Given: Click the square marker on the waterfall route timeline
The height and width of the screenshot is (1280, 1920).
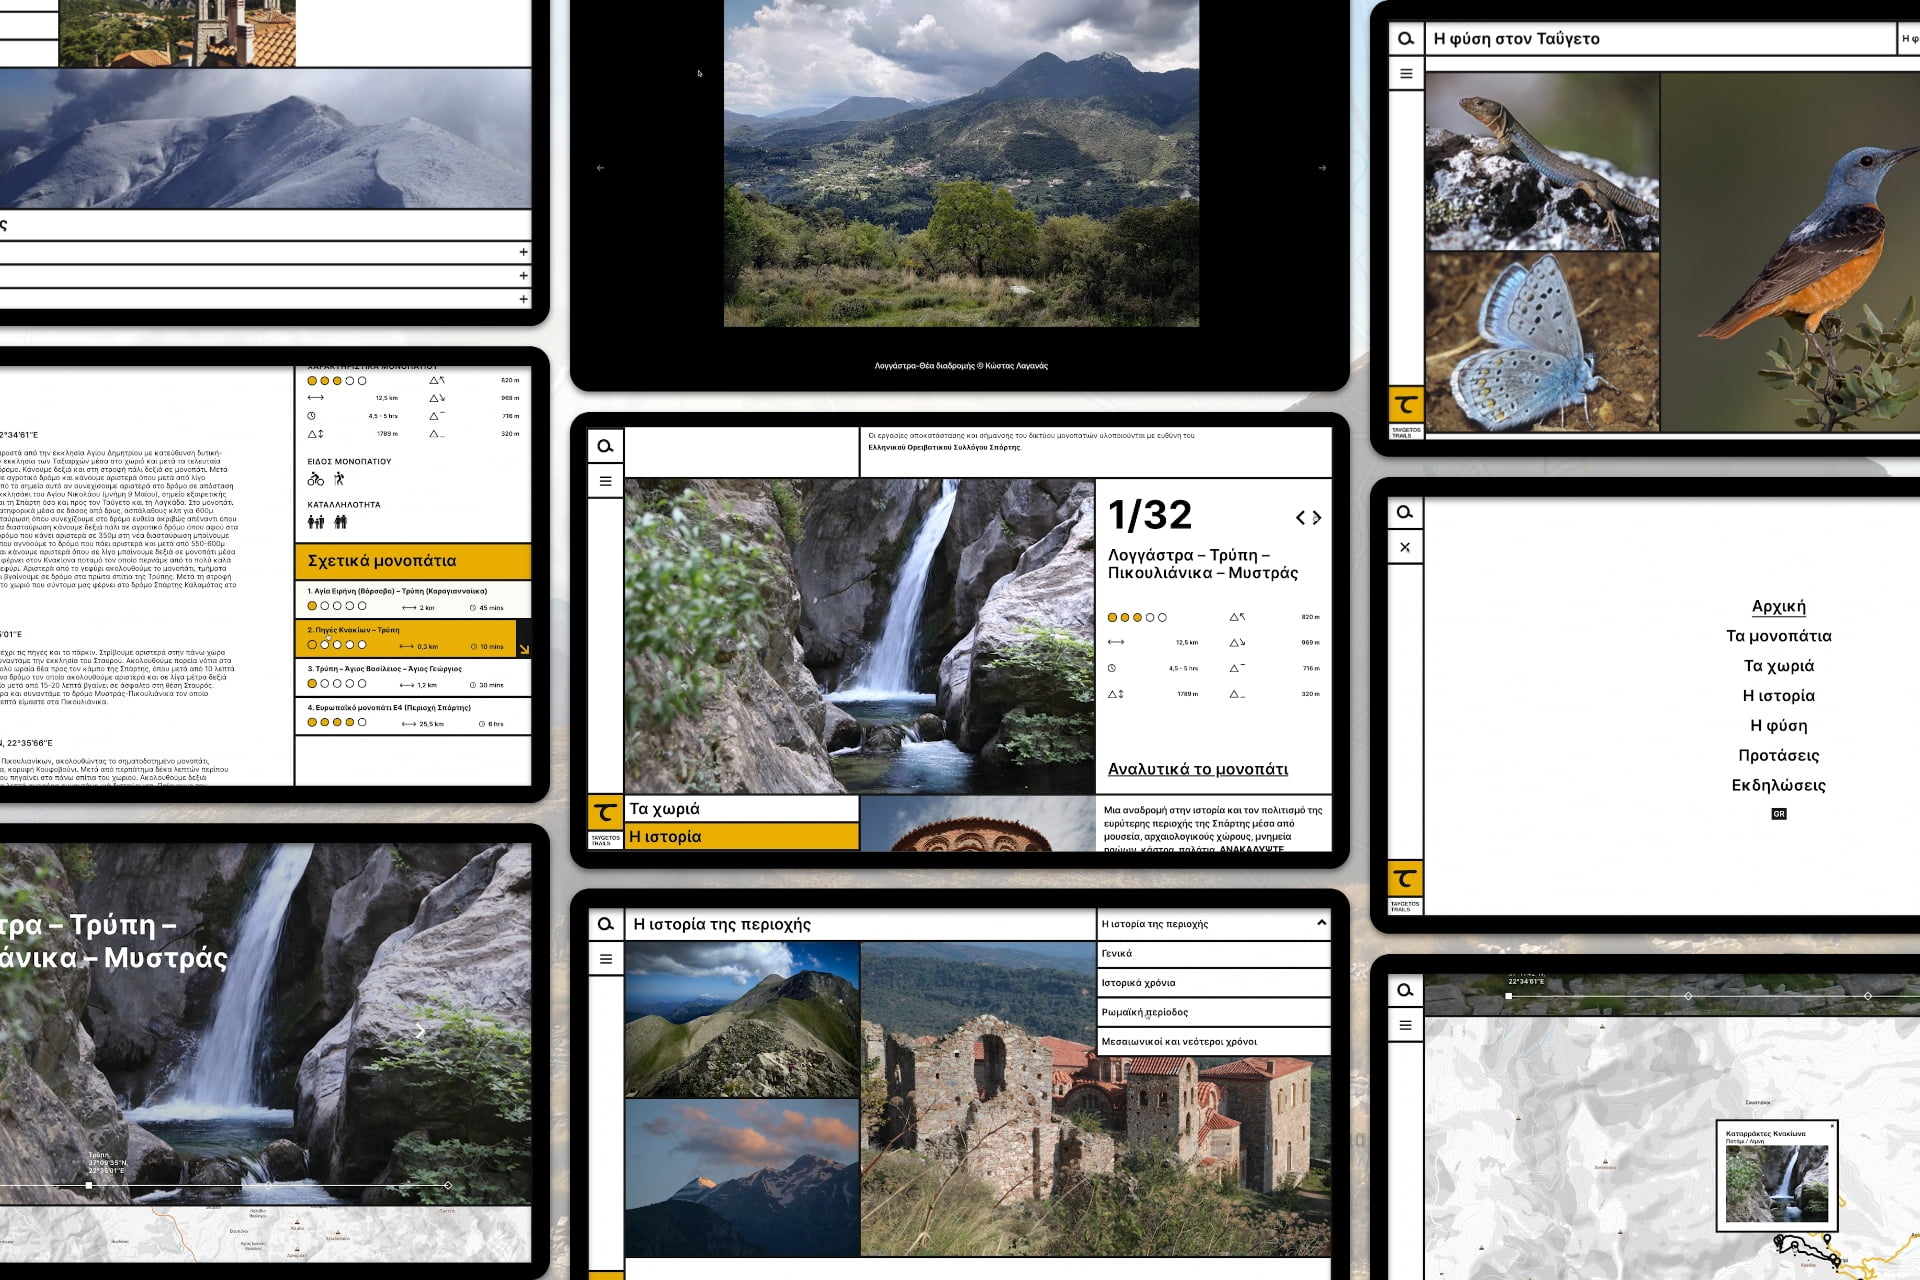Looking at the screenshot, I should point(89,1185).
